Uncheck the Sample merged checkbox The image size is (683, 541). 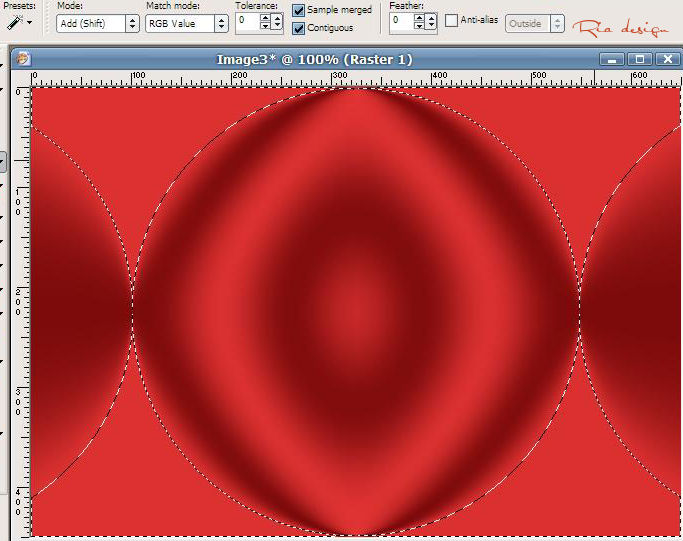coord(298,10)
